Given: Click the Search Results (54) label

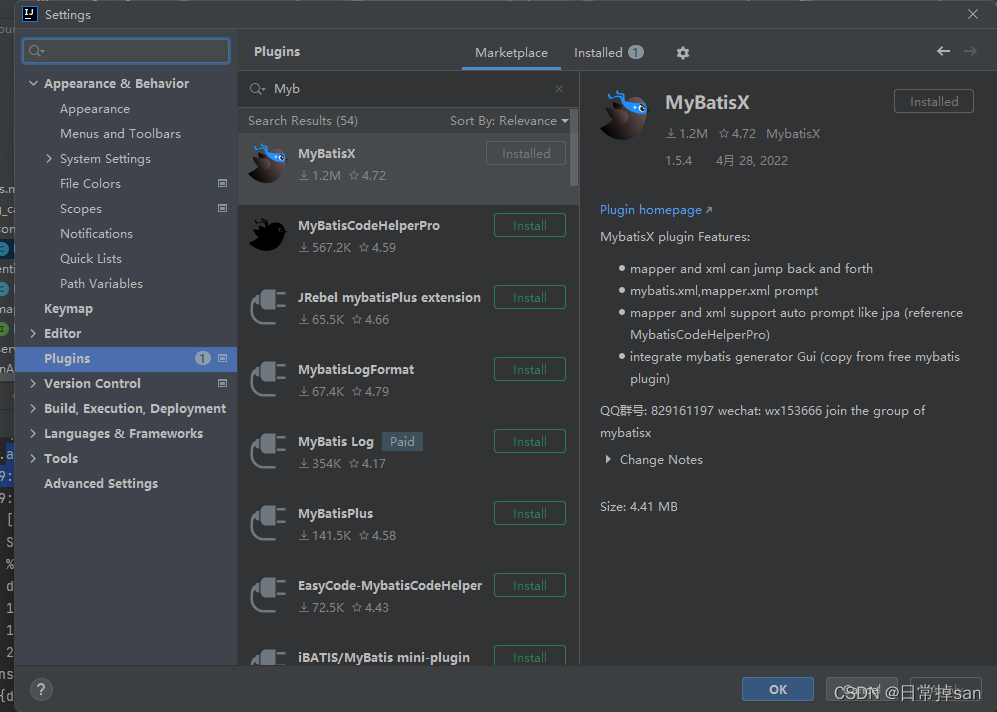Looking at the screenshot, I should 303,121.
